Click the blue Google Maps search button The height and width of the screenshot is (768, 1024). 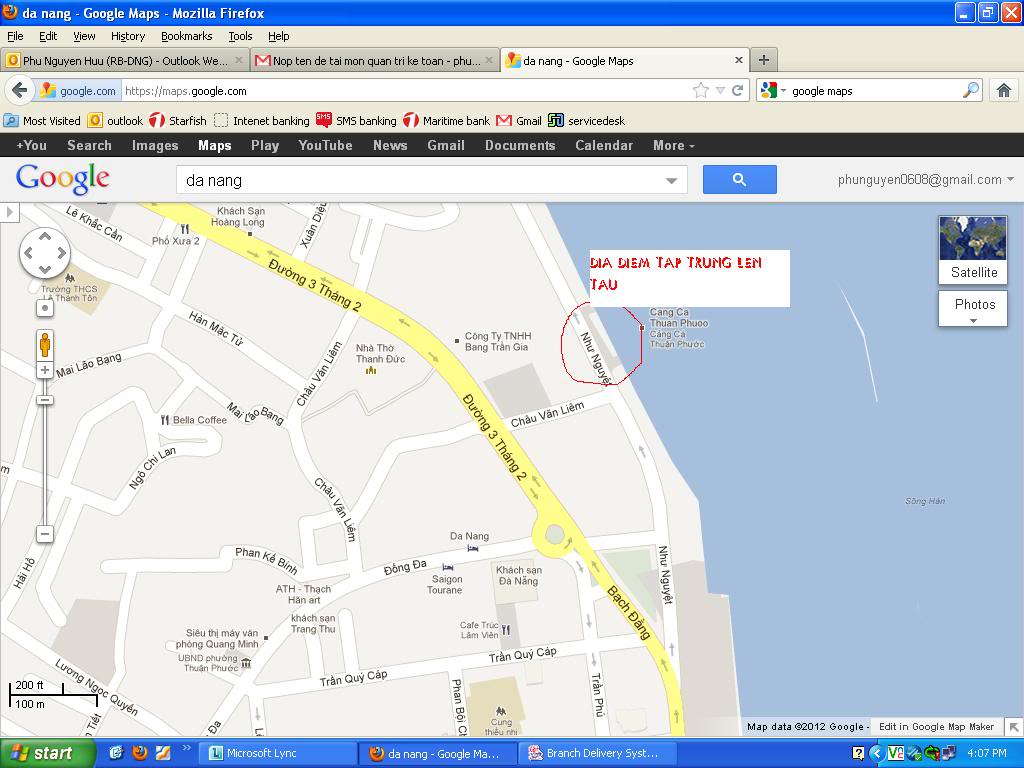pos(739,179)
